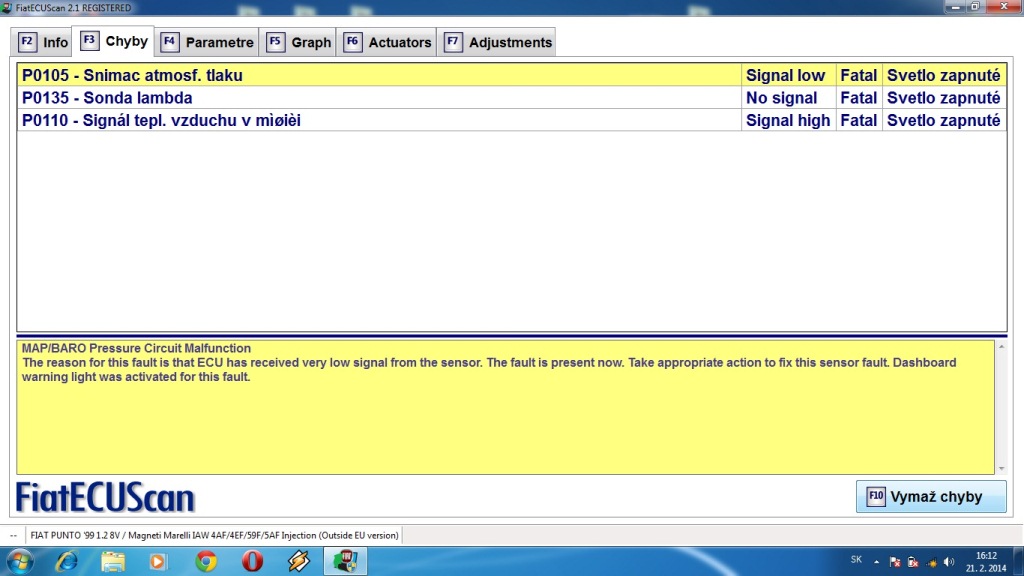Show hidden tray icons arrow
This screenshot has height=576, width=1024.
click(x=876, y=561)
